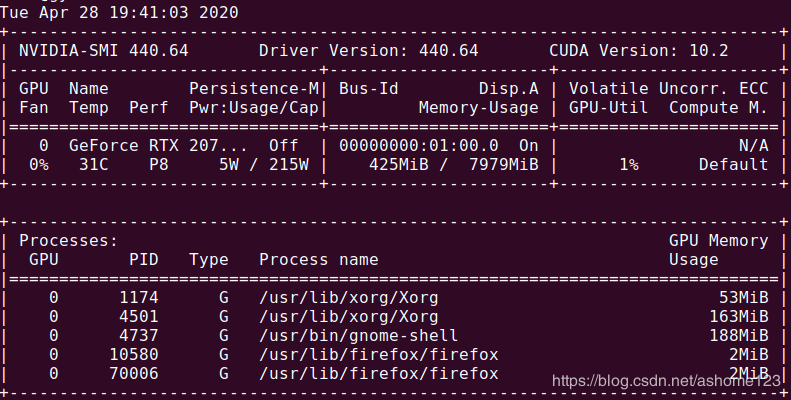
Task: Click the 31C temperature reading
Action: pyautogui.click(x=93, y=164)
